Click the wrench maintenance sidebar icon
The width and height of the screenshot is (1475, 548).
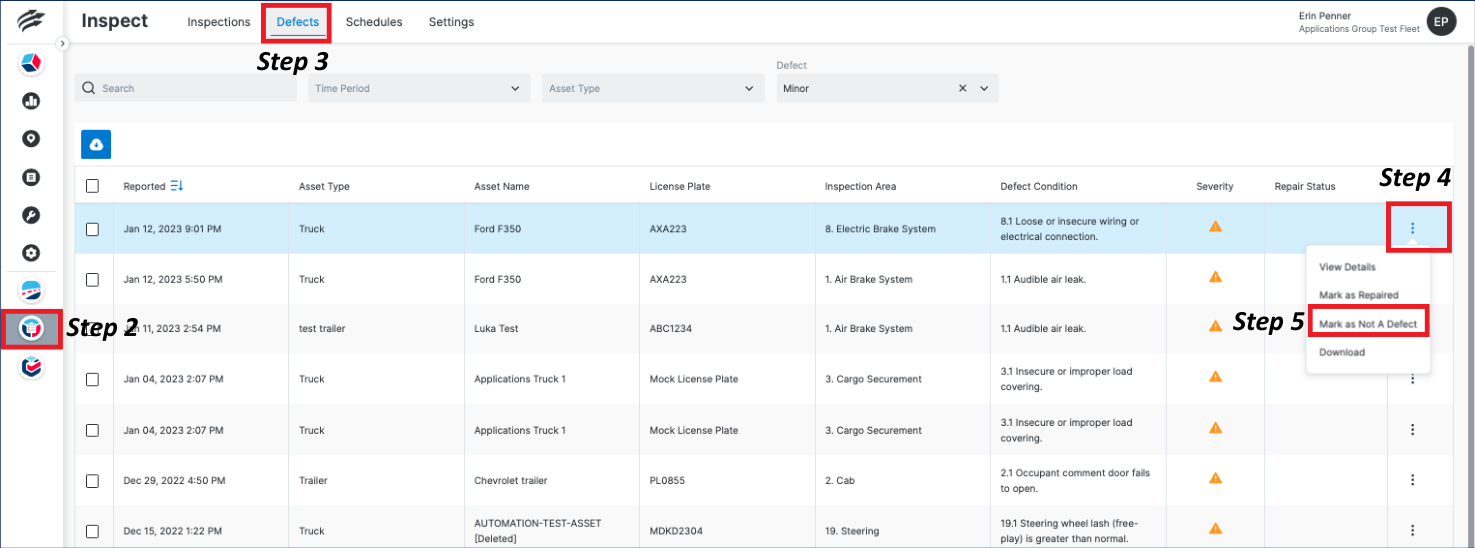pyautogui.click(x=31, y=215)
